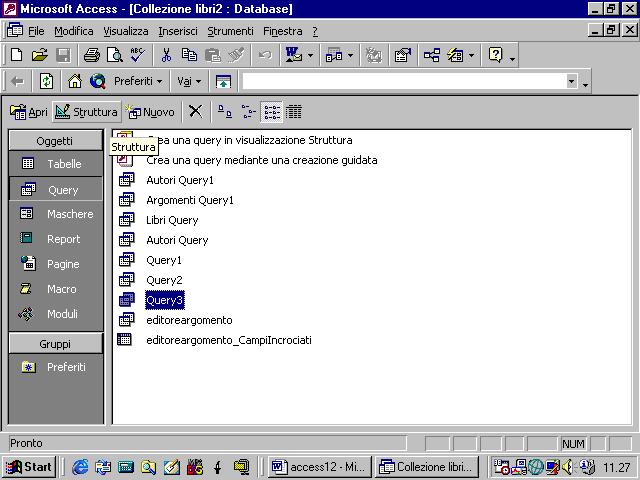
Task: Click the Undo arrow icon
Action: (265, 55)
